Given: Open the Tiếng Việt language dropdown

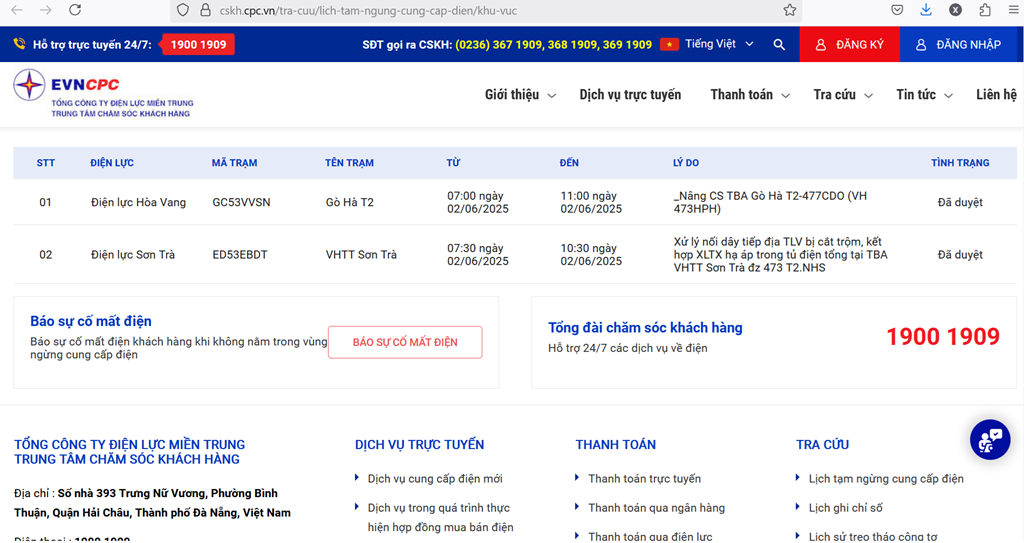Looking at the screenshot, I should point(719,44).
